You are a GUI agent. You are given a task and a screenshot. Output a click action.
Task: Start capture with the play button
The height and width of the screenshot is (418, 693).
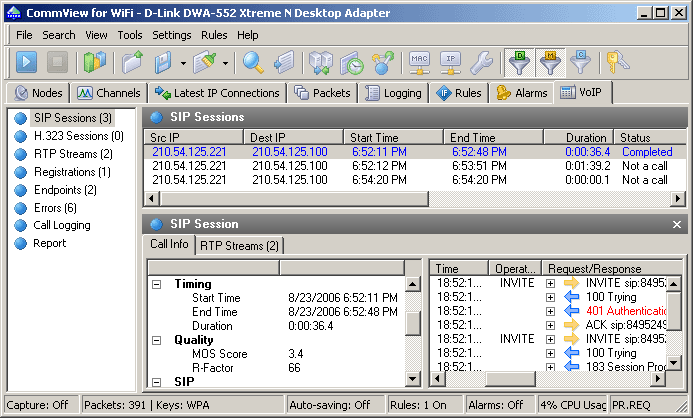(x=26, y=62)
